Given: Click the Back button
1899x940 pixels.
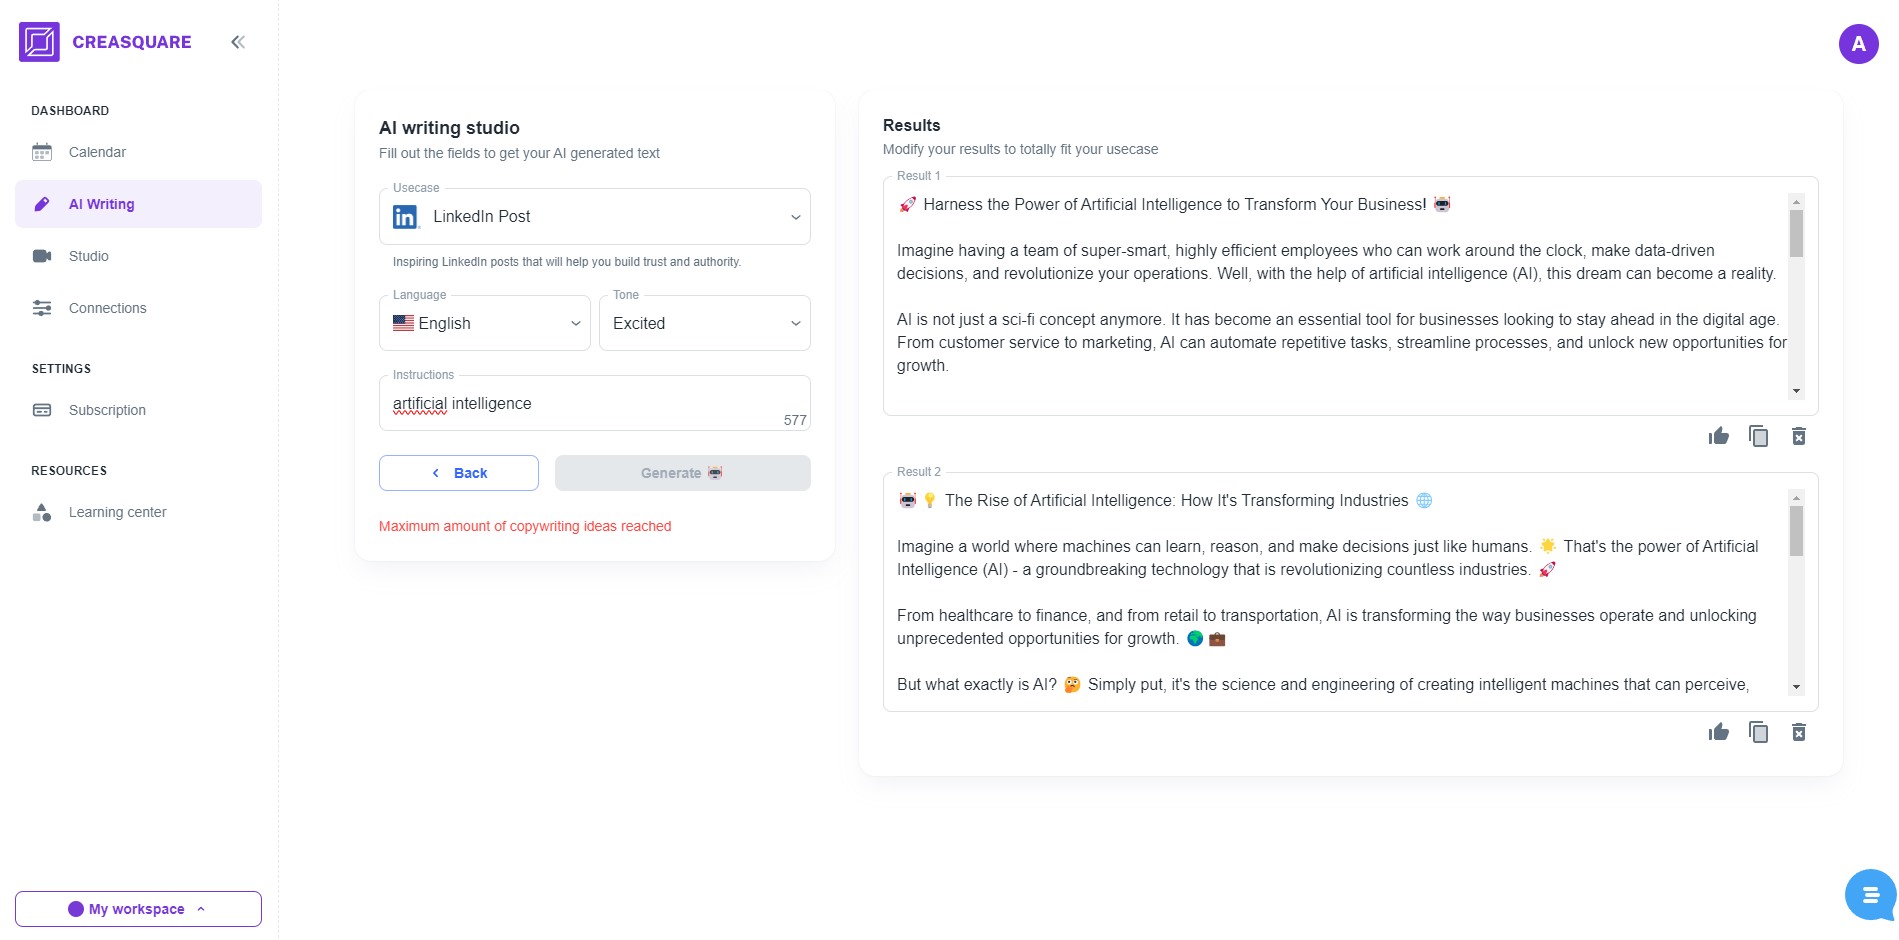Looking at the screenshot, I should click(459, 473).
